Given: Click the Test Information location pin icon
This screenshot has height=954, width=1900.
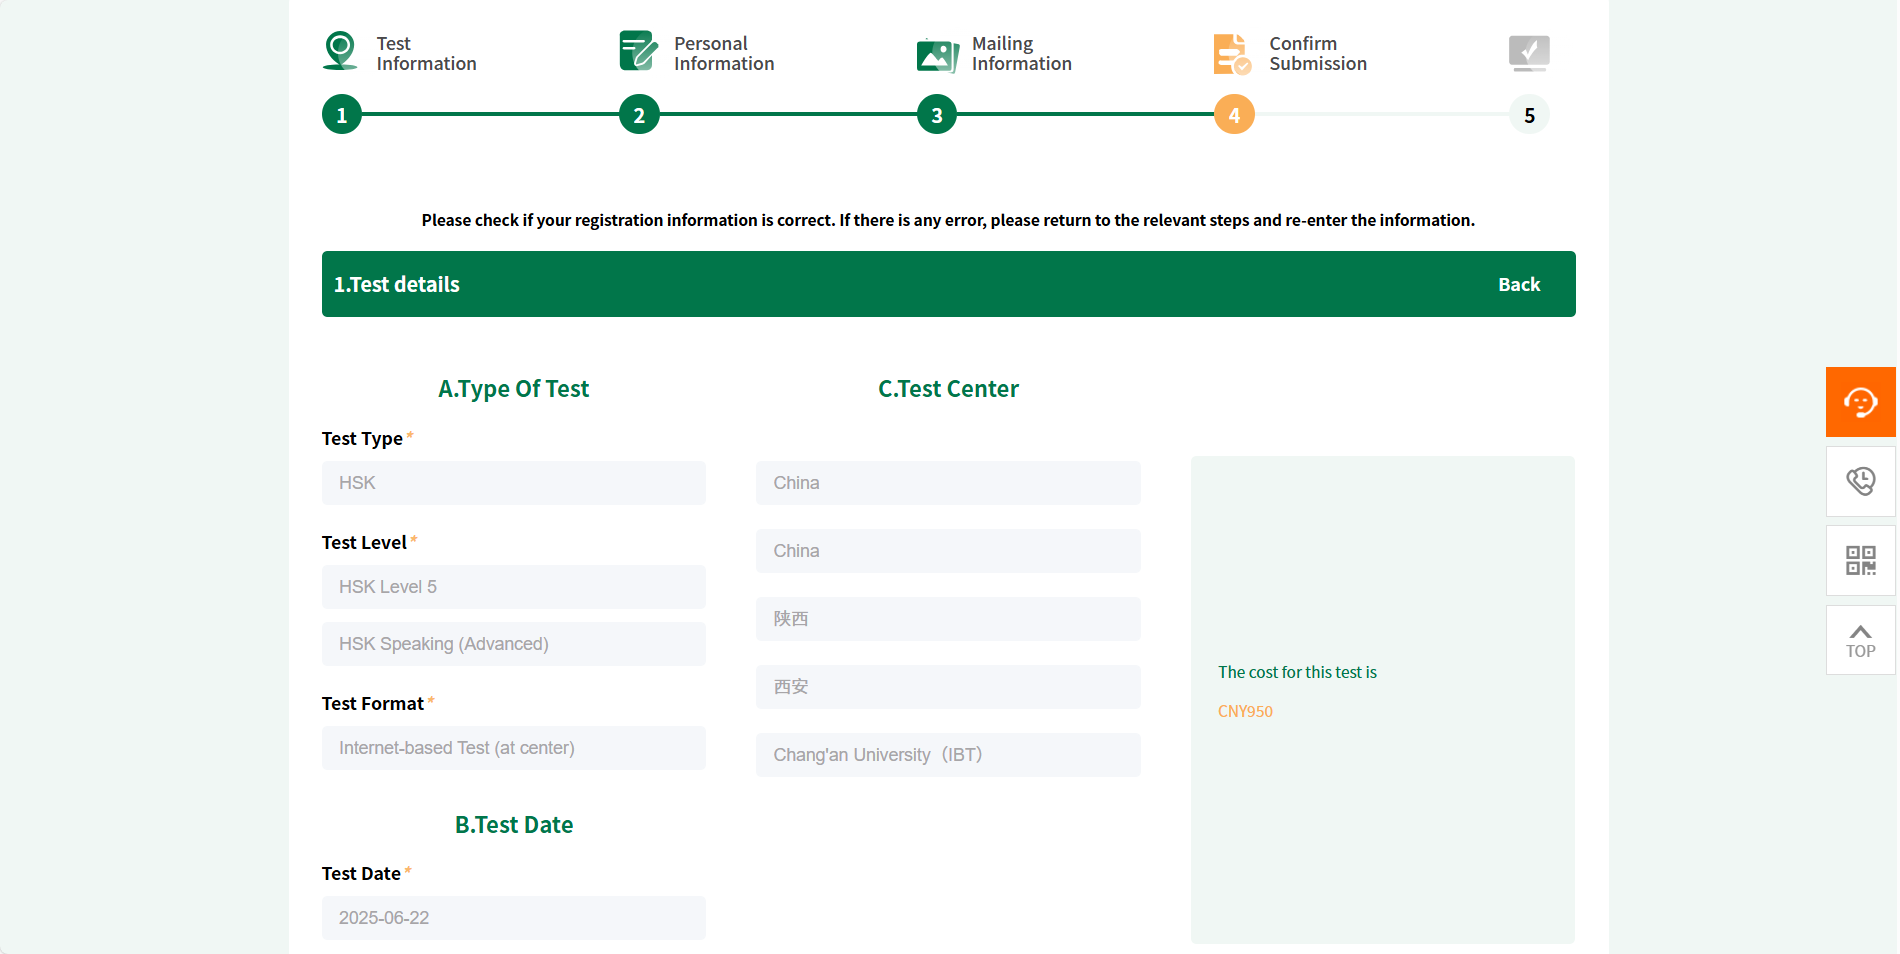Looking at the screenshot, I should point(340,51).
